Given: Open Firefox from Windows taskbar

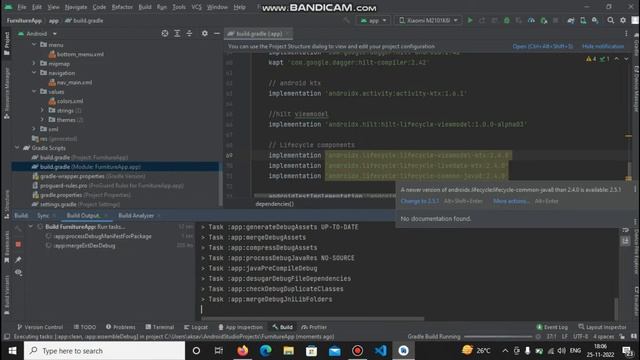Looking at the screenshot, I should pos(242,351).
